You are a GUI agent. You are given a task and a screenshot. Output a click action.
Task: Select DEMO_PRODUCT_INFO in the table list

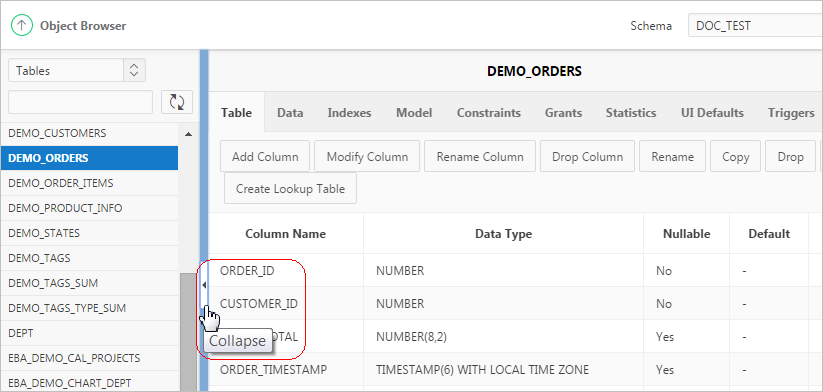coord(89,208)
